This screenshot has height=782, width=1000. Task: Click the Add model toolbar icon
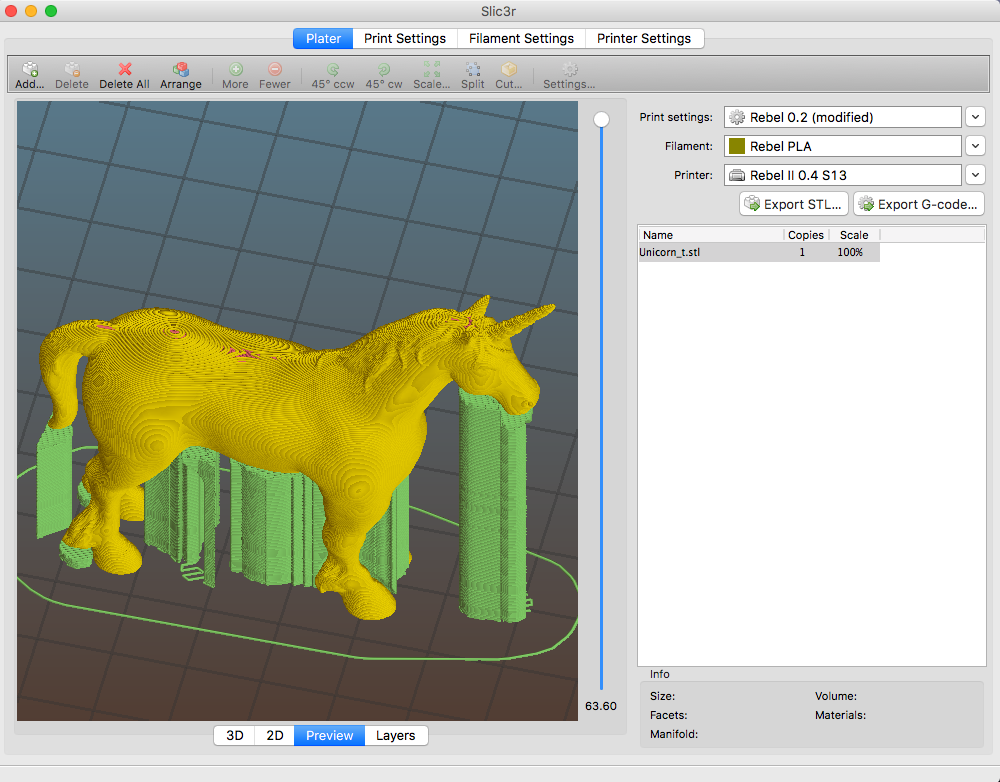pyautogui.click(x=30, y=70)
